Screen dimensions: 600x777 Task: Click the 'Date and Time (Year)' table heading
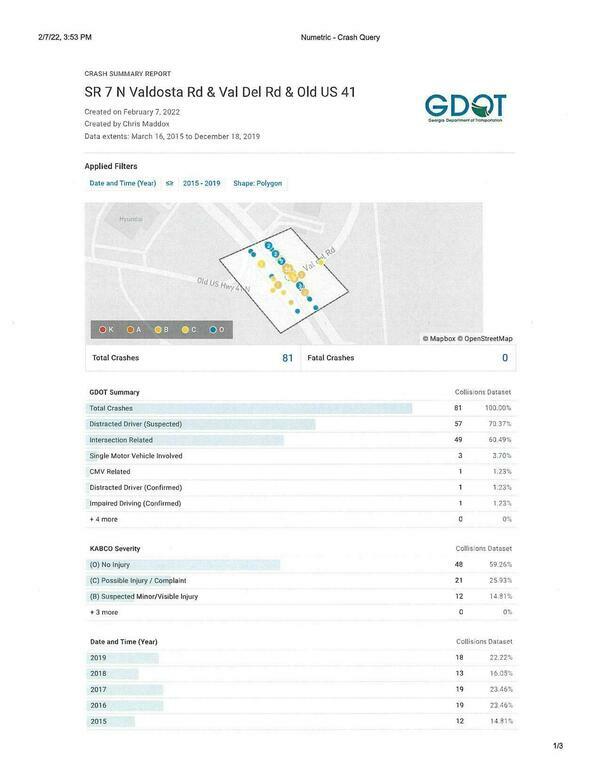pyautogui.click(x=124, y=642)
